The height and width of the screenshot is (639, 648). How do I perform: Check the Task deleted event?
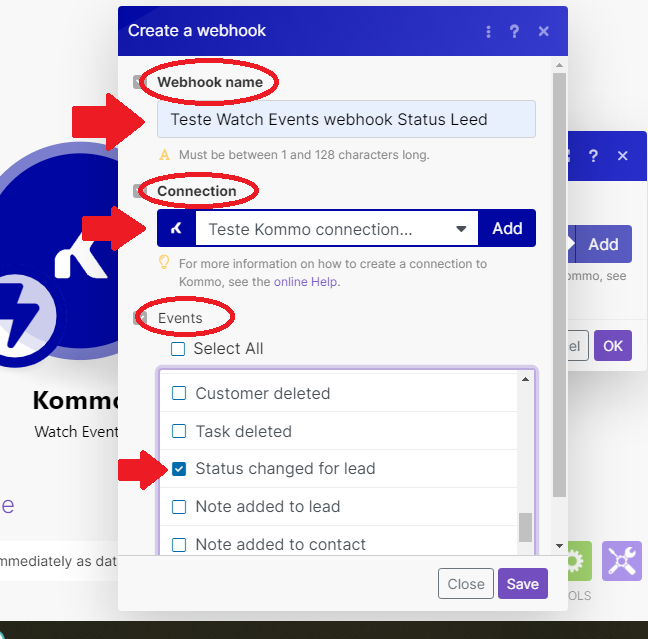179,431
